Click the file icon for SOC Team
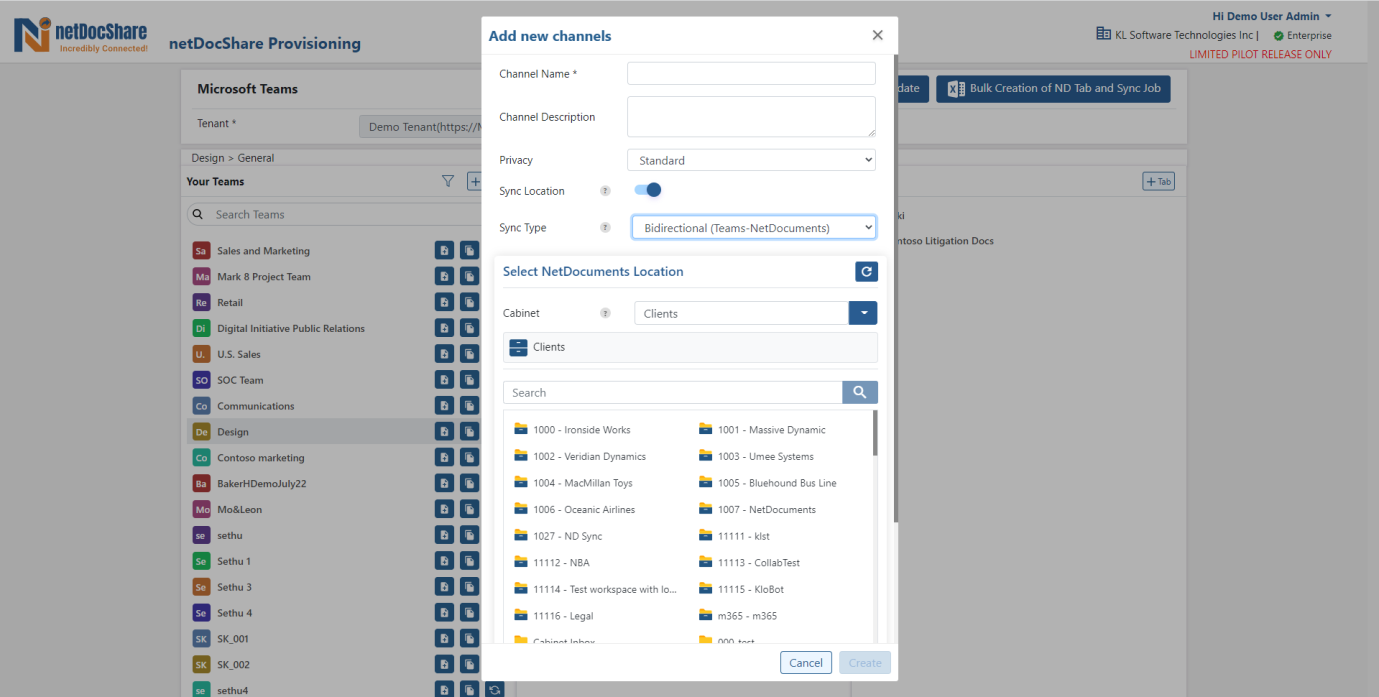Viewport: 1379px width, 697px height. pyautogui.click(x=444, y=380)
